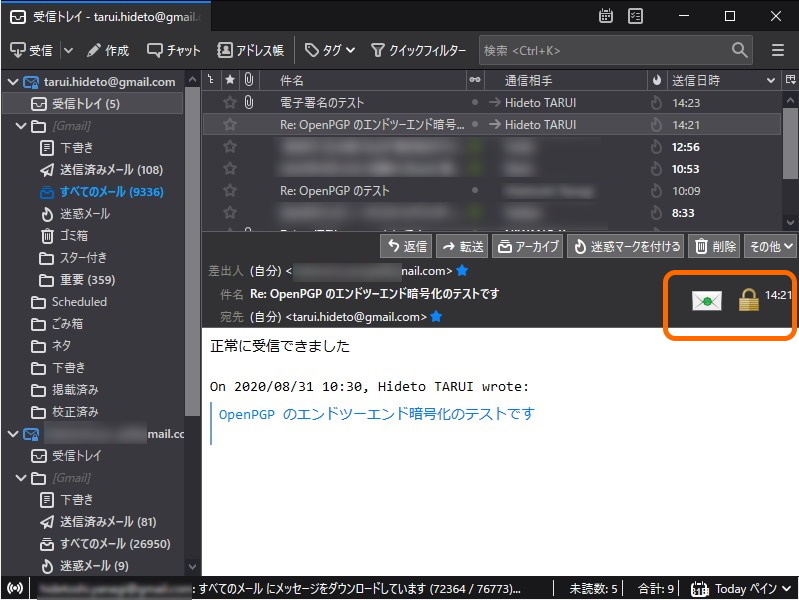
Task: Open 迷惑メール (9) folder
Action: (x=85, y=566)
